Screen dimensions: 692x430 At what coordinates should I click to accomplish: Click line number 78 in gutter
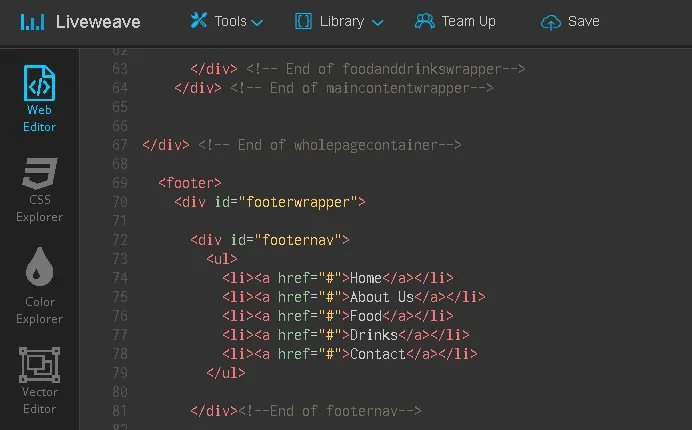[120, 354]
